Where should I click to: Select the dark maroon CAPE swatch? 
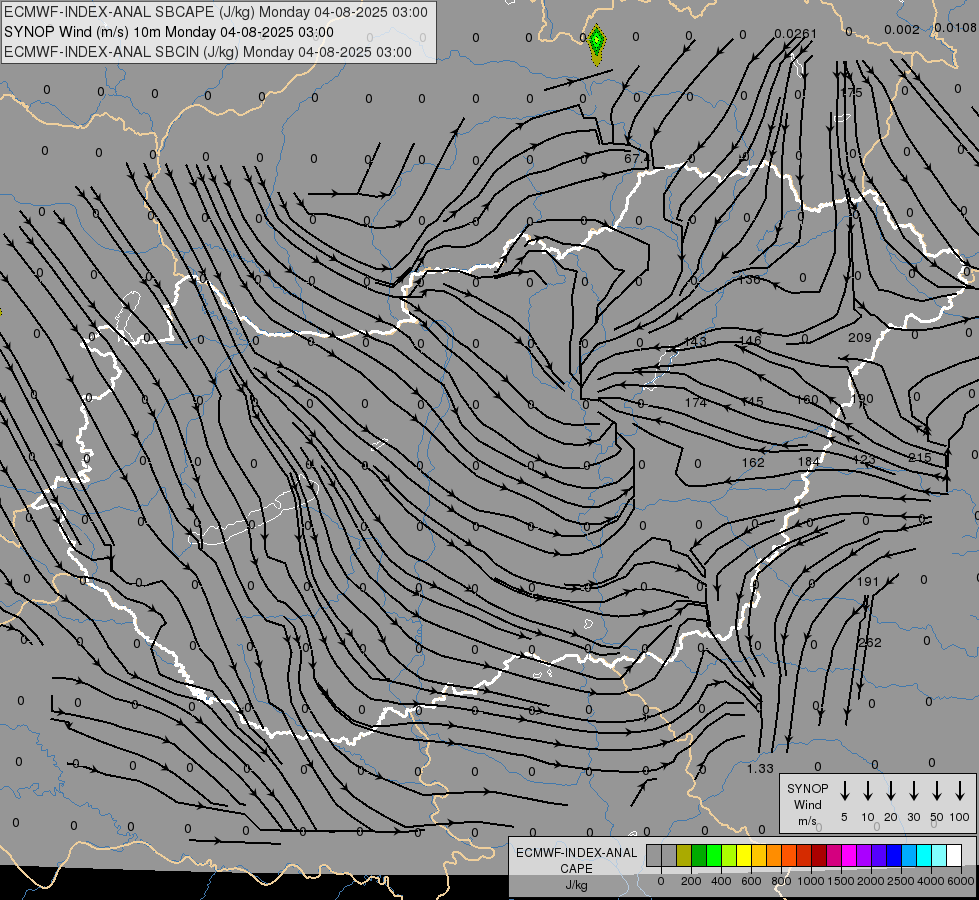pyautogui.click(x=819, y=855)
